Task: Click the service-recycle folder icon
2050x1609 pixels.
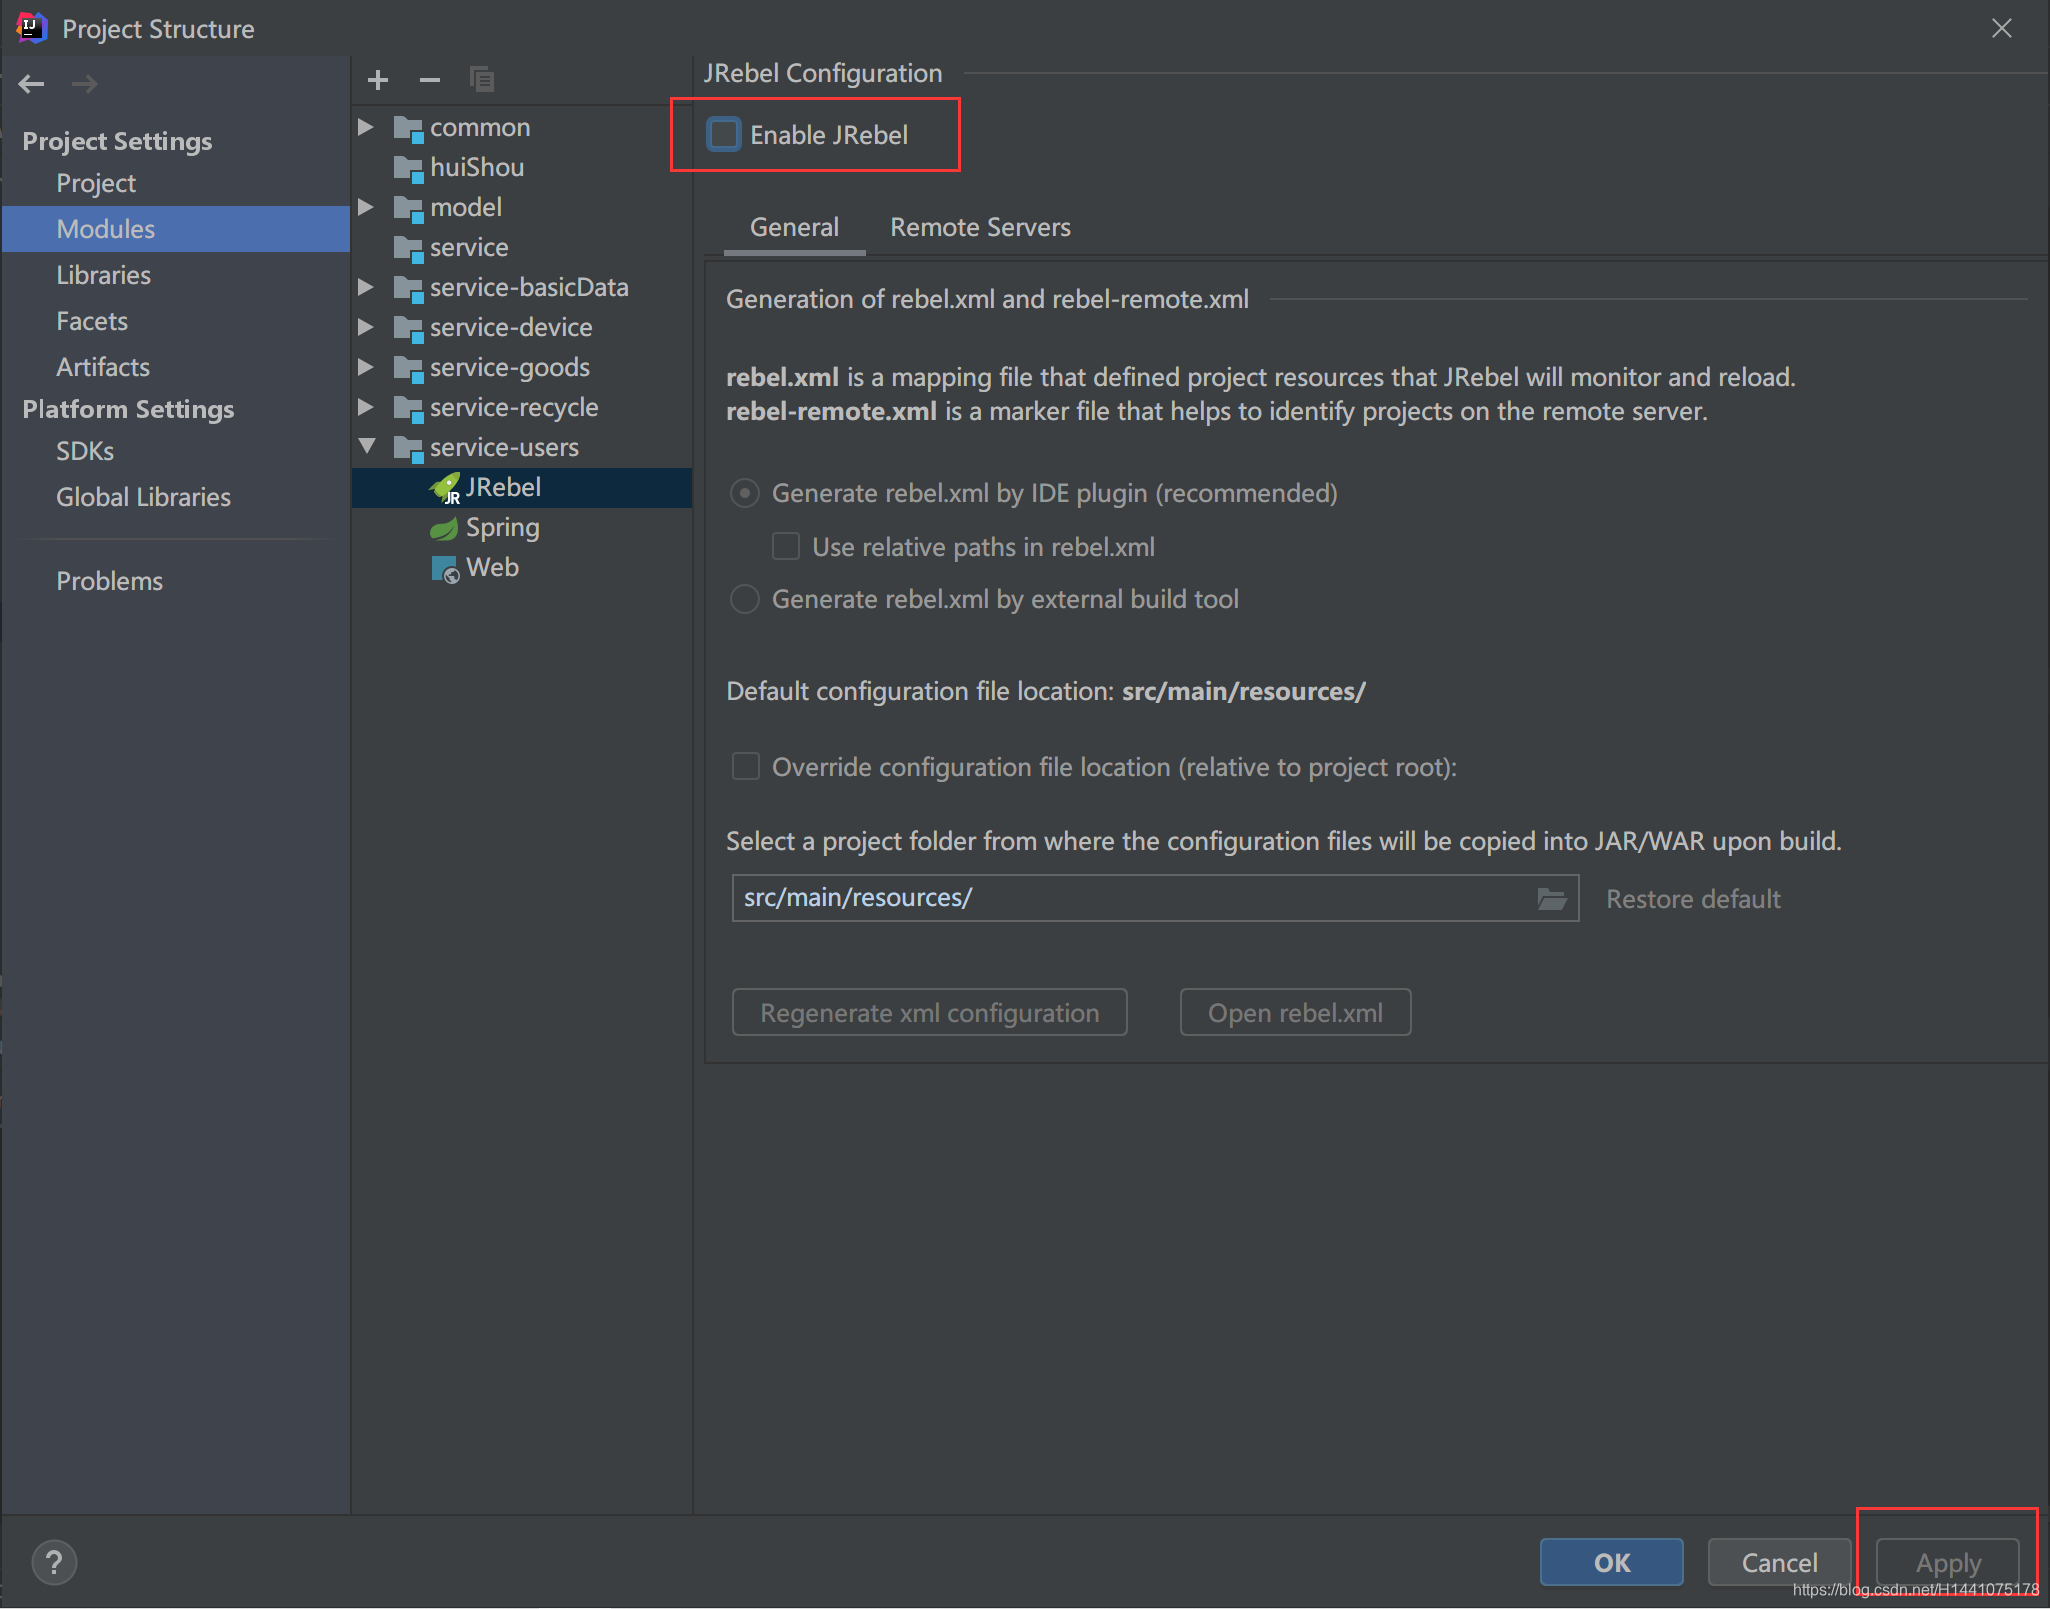Action: [408, 409]
